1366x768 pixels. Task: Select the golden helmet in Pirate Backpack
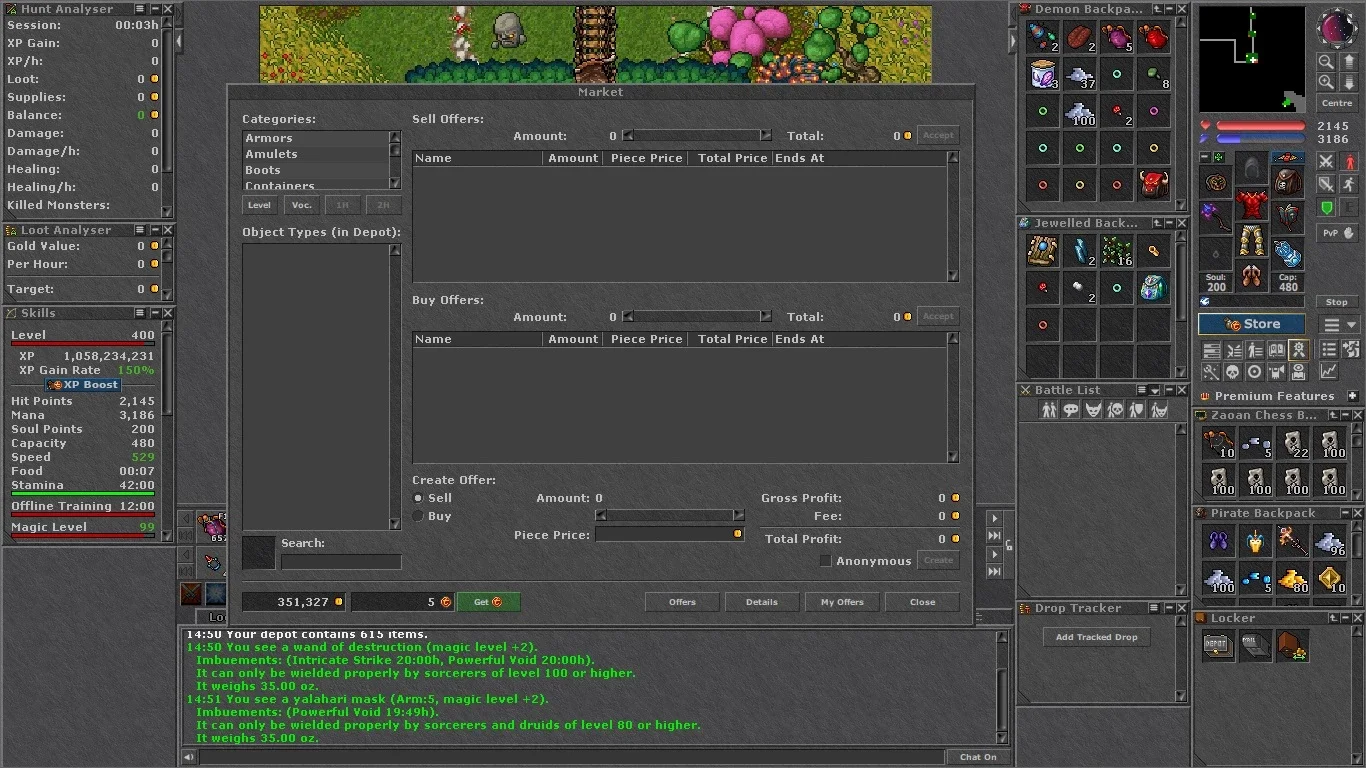1256,541
